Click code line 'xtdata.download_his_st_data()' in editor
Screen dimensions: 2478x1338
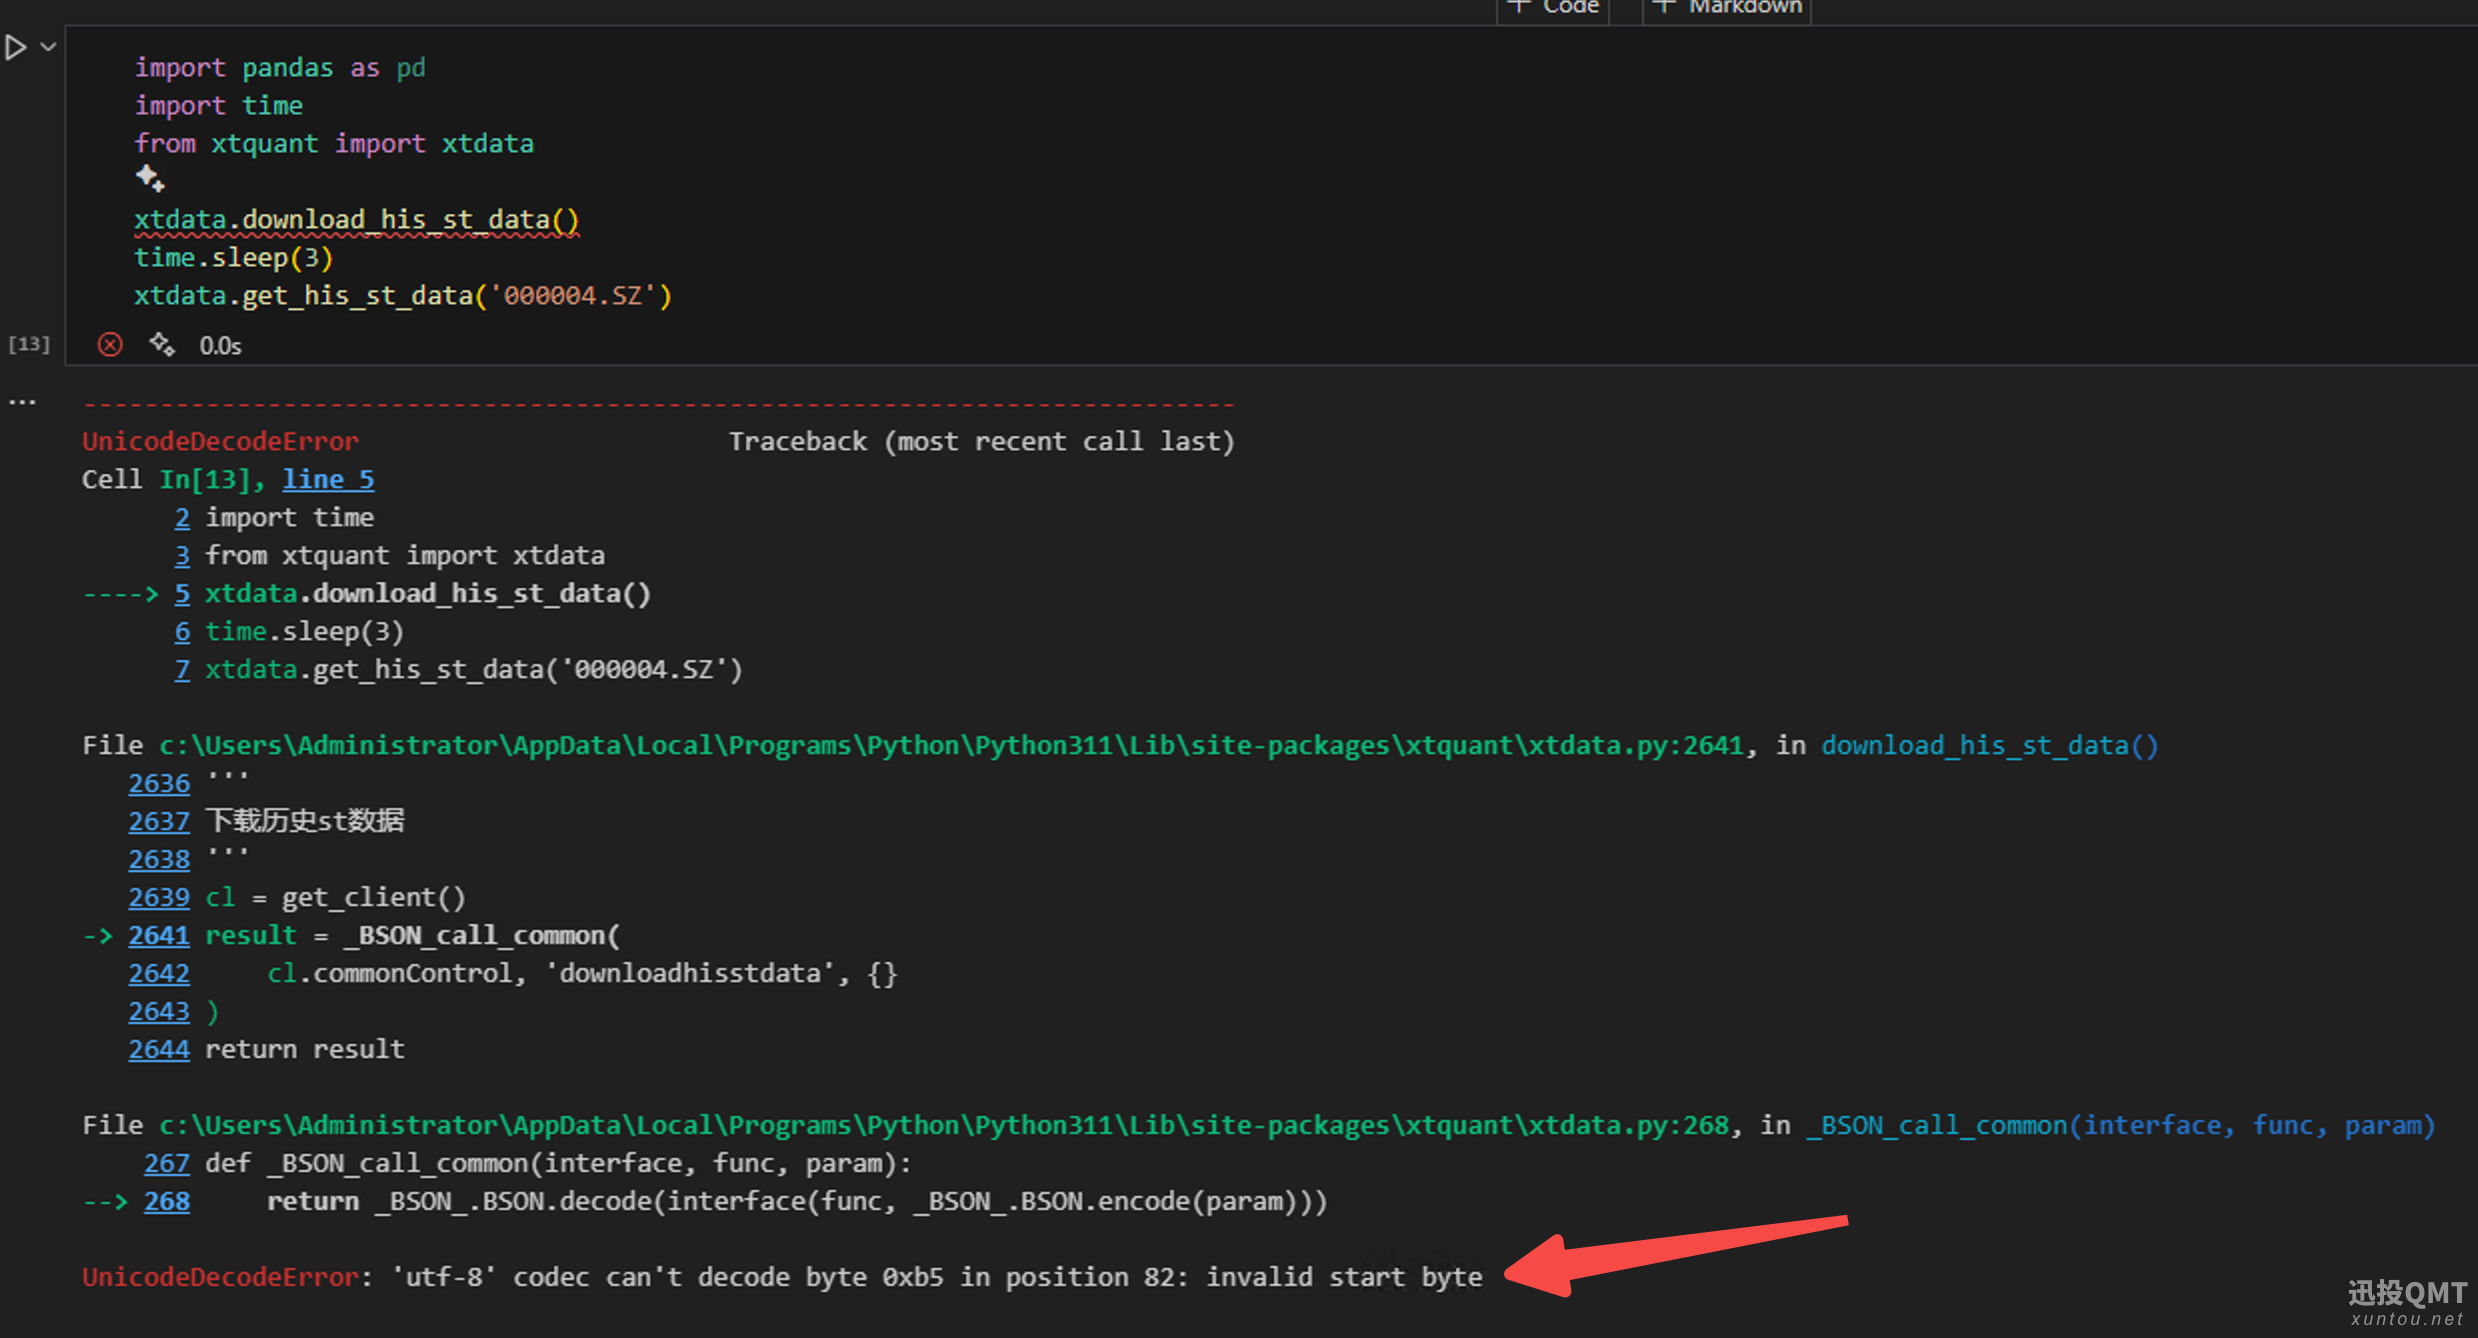click(357, 220)
